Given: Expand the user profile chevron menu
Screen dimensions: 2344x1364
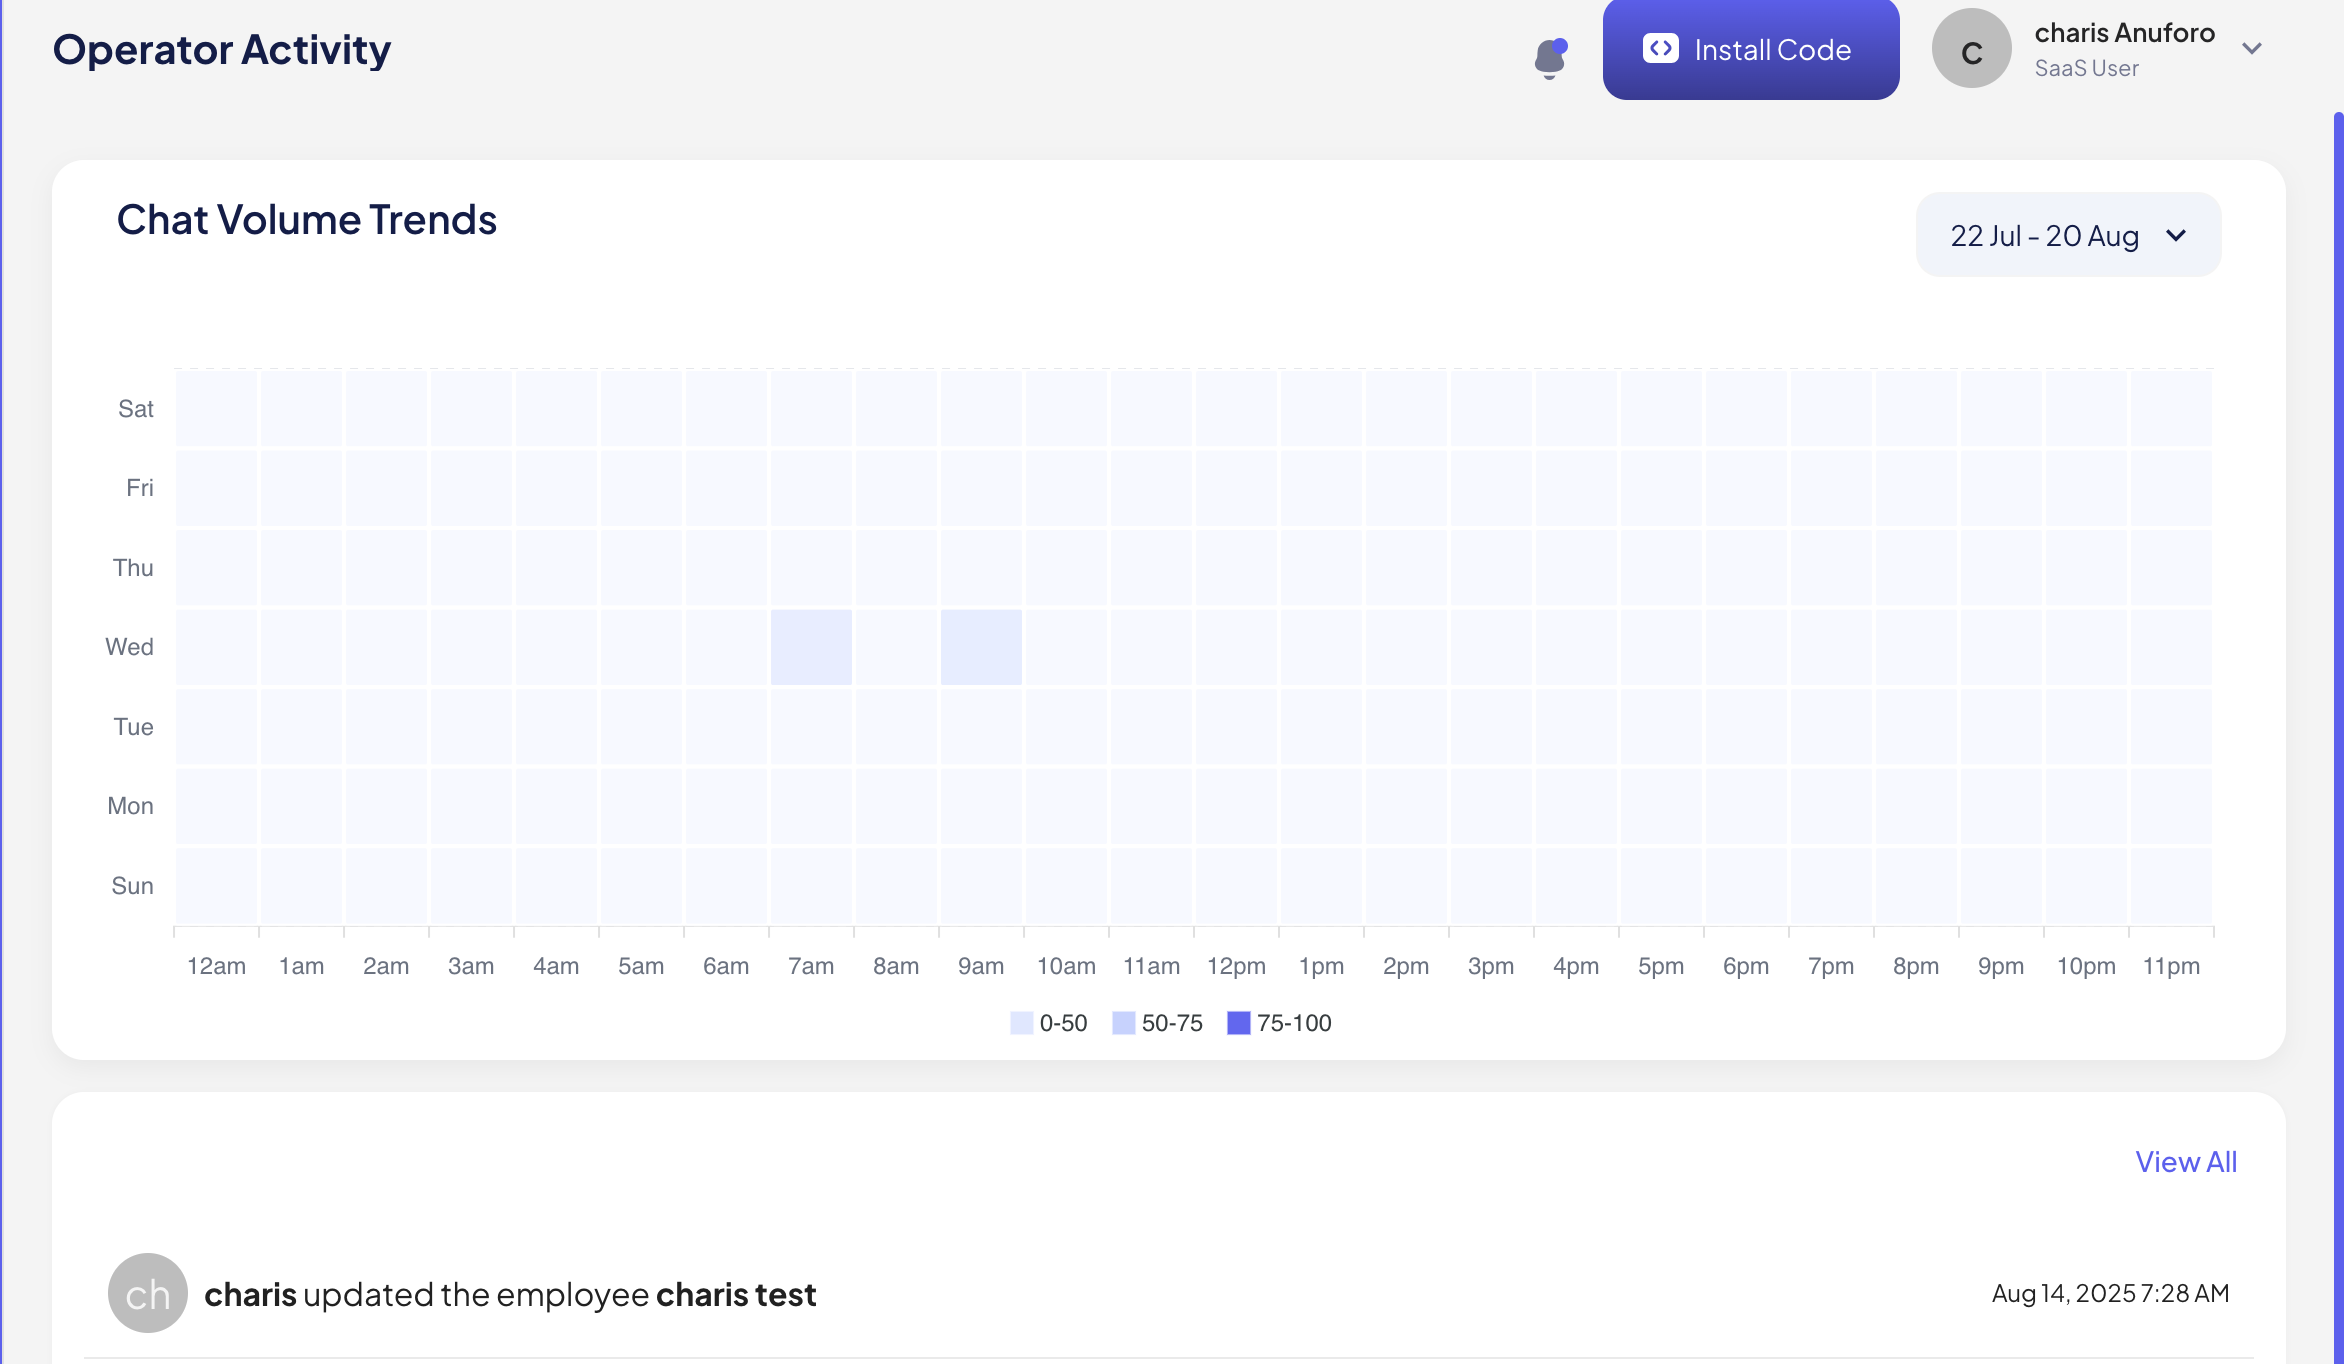Looking at the screenshot, I should click(x=2251, y=49).
